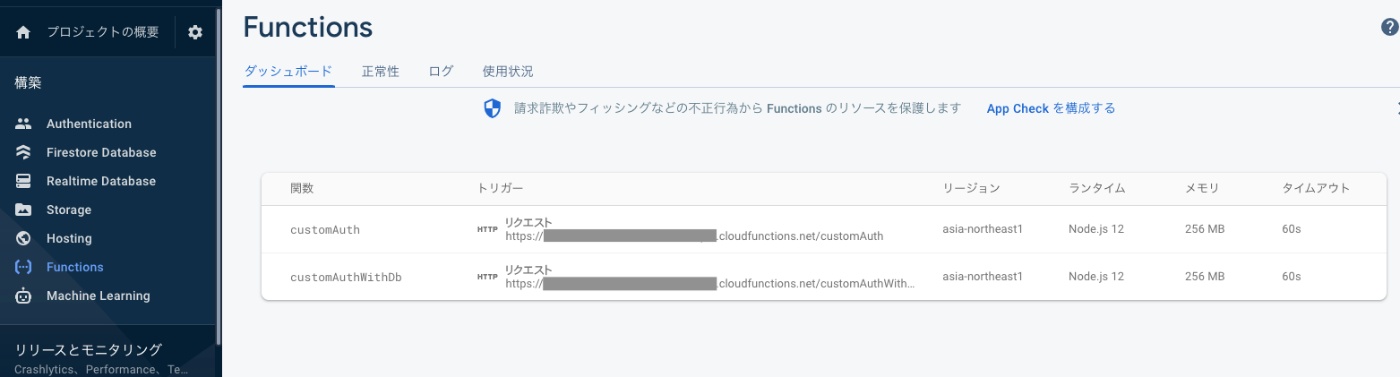1400x377 pixels.
Task: Click the App Check shield icon
Action: click(492, 109)
